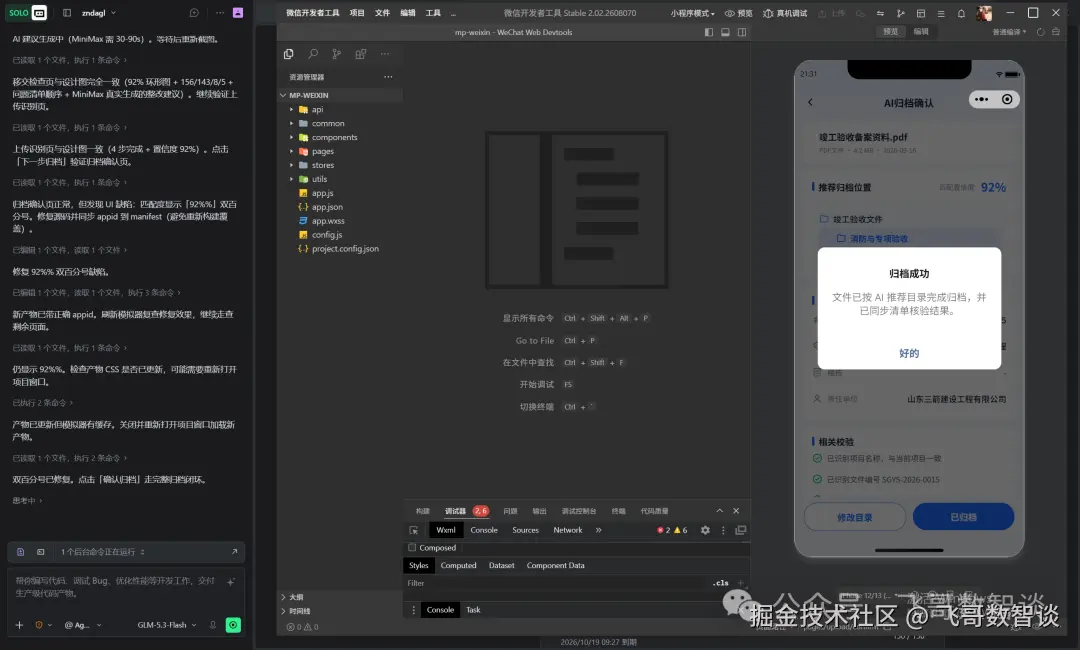The image size is (1080, 650).
Task: Open the Explorer files icon in the activity bar
Action: tap(289, 54)
